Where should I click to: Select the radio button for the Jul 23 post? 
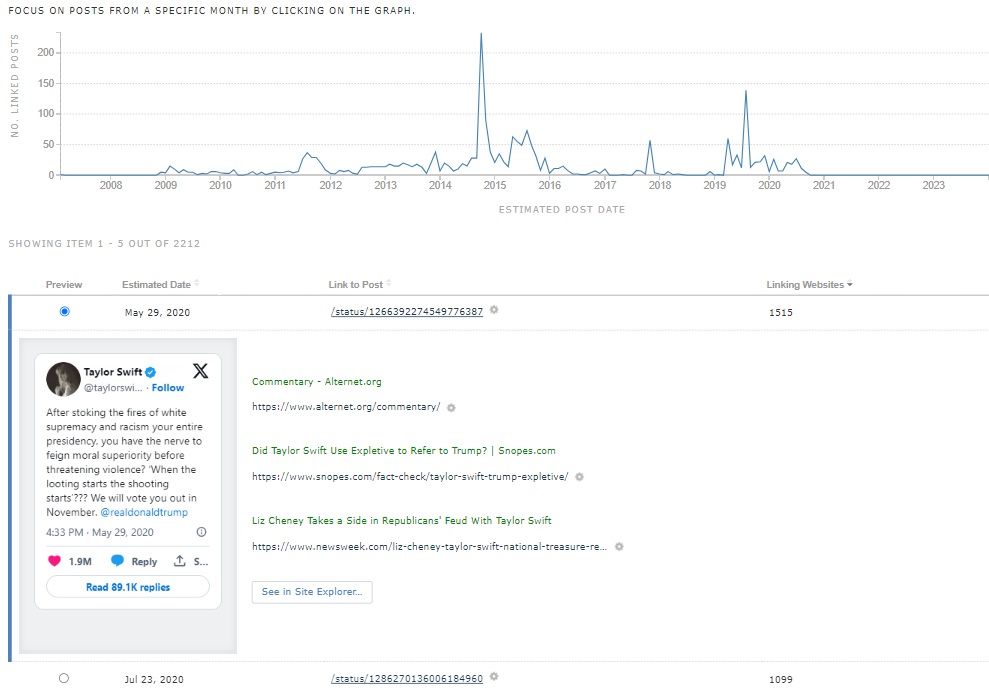click(64, 678)
